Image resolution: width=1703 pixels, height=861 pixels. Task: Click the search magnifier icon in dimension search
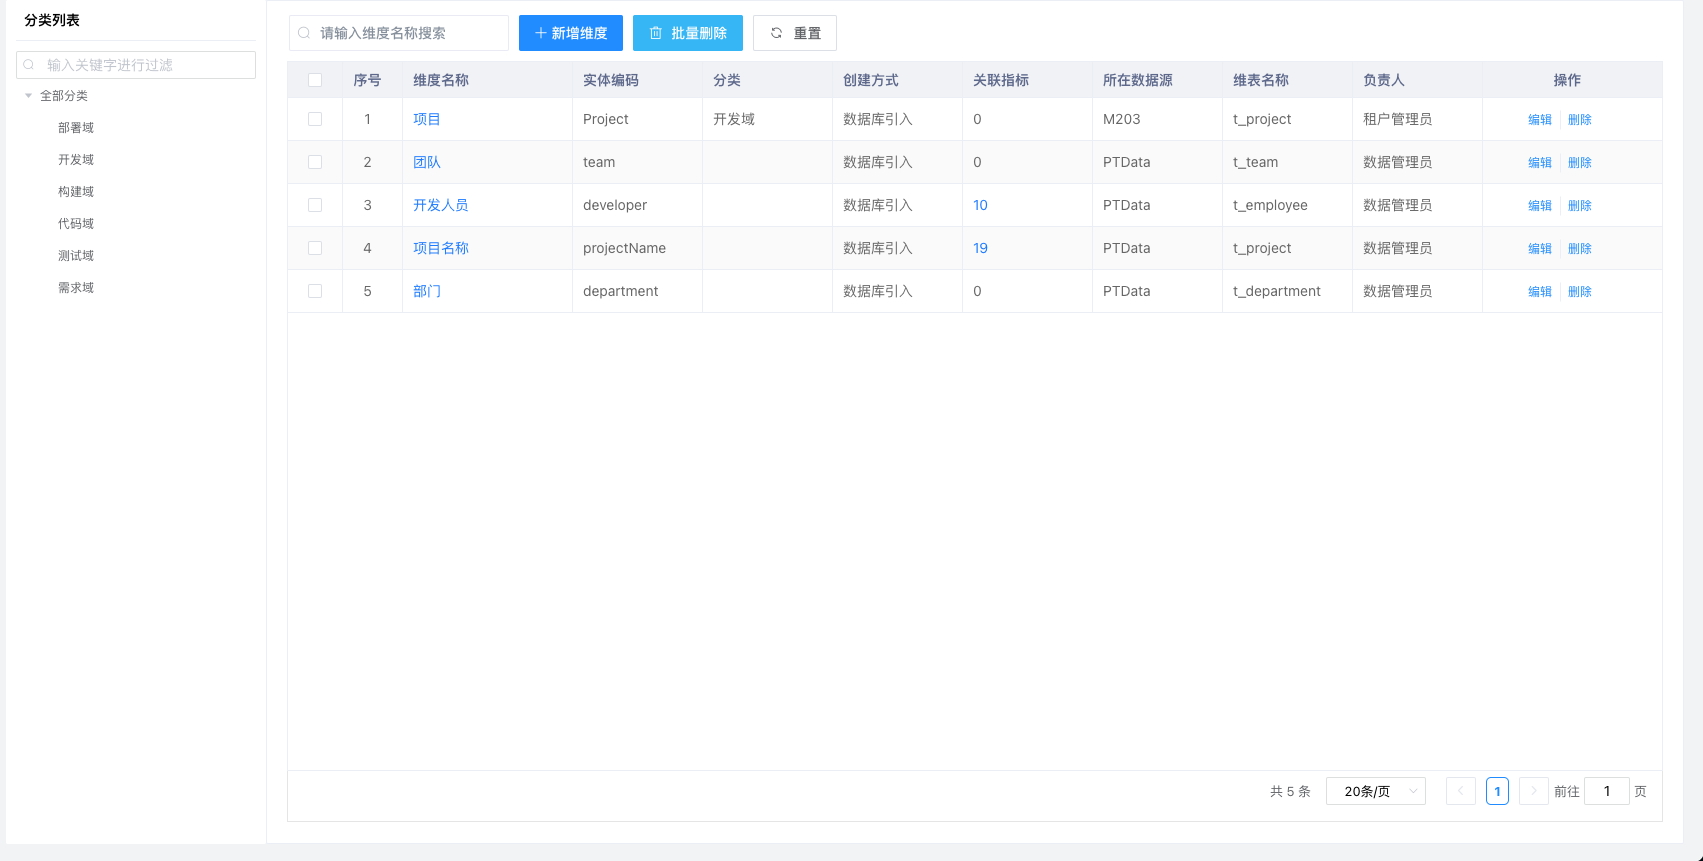304,33
